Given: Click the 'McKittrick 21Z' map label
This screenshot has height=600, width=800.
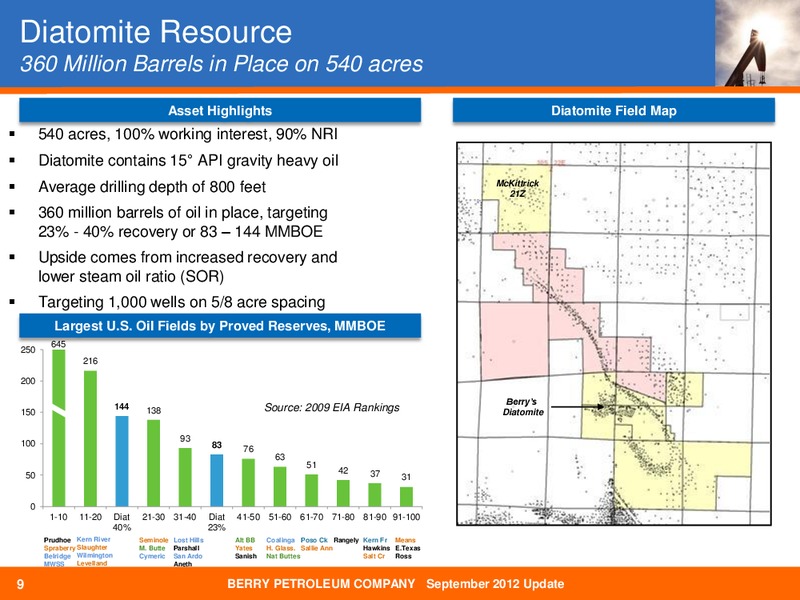Looking at the screenshot, I should click(x=517, y=188).
